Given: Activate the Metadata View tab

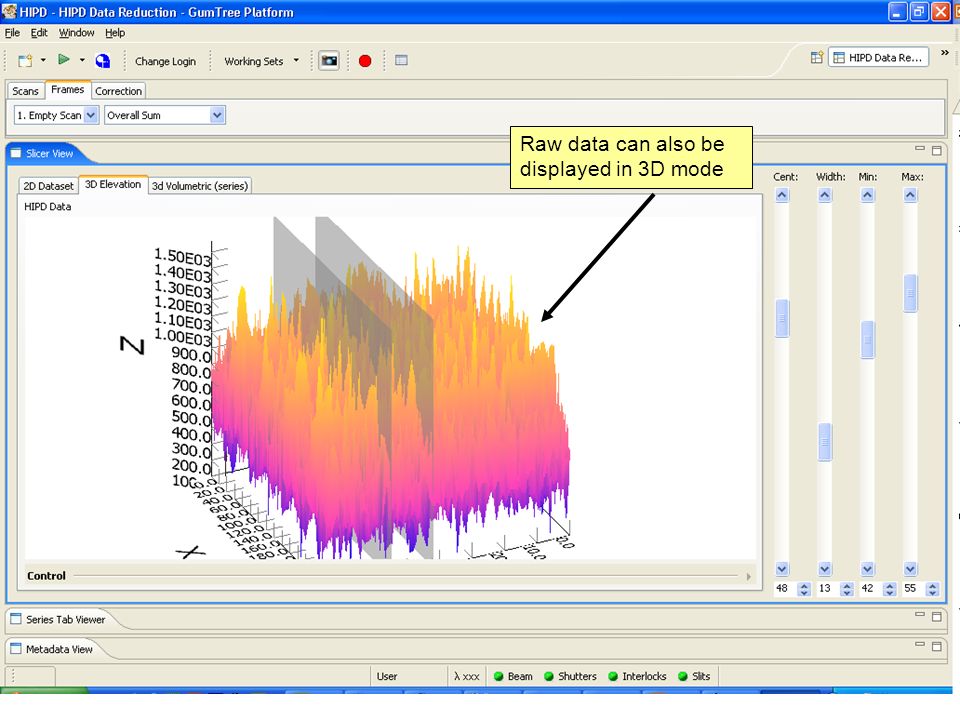Looking at the screenshot, I should pos(59,650).
